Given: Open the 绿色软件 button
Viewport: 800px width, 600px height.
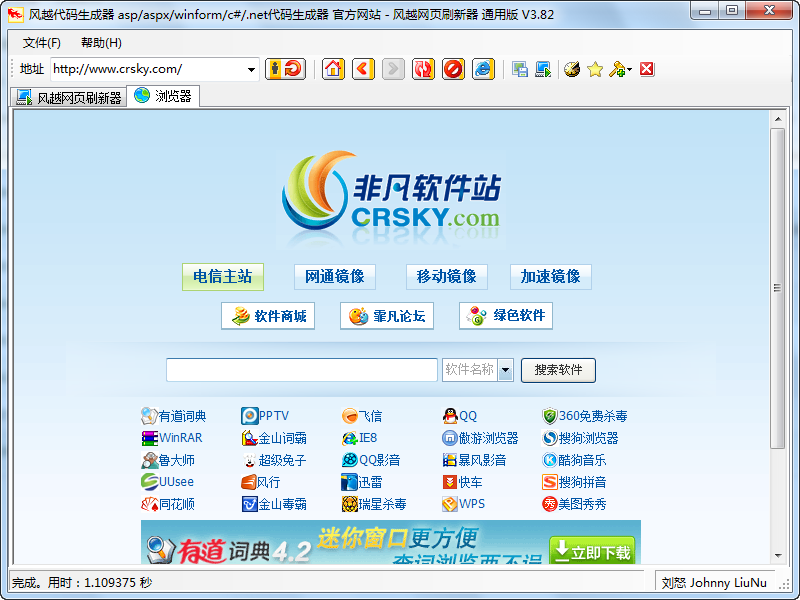Looking at the screenshot, I should pyautogui.click(x=506, y=316).
